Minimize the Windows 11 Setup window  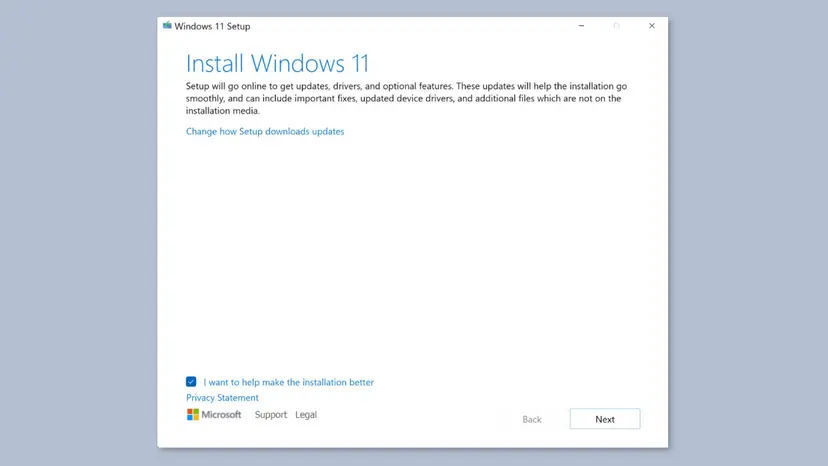[x=581, y=25]
